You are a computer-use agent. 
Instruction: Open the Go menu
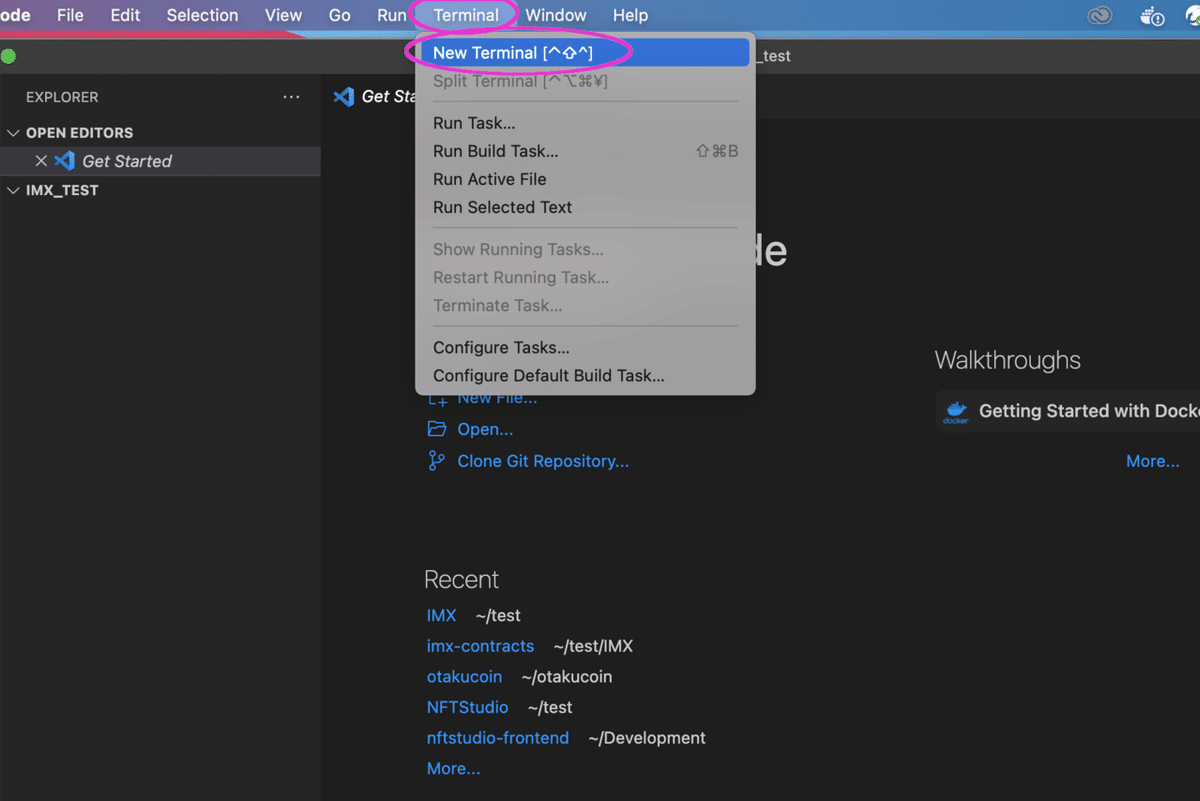[340, 15]
